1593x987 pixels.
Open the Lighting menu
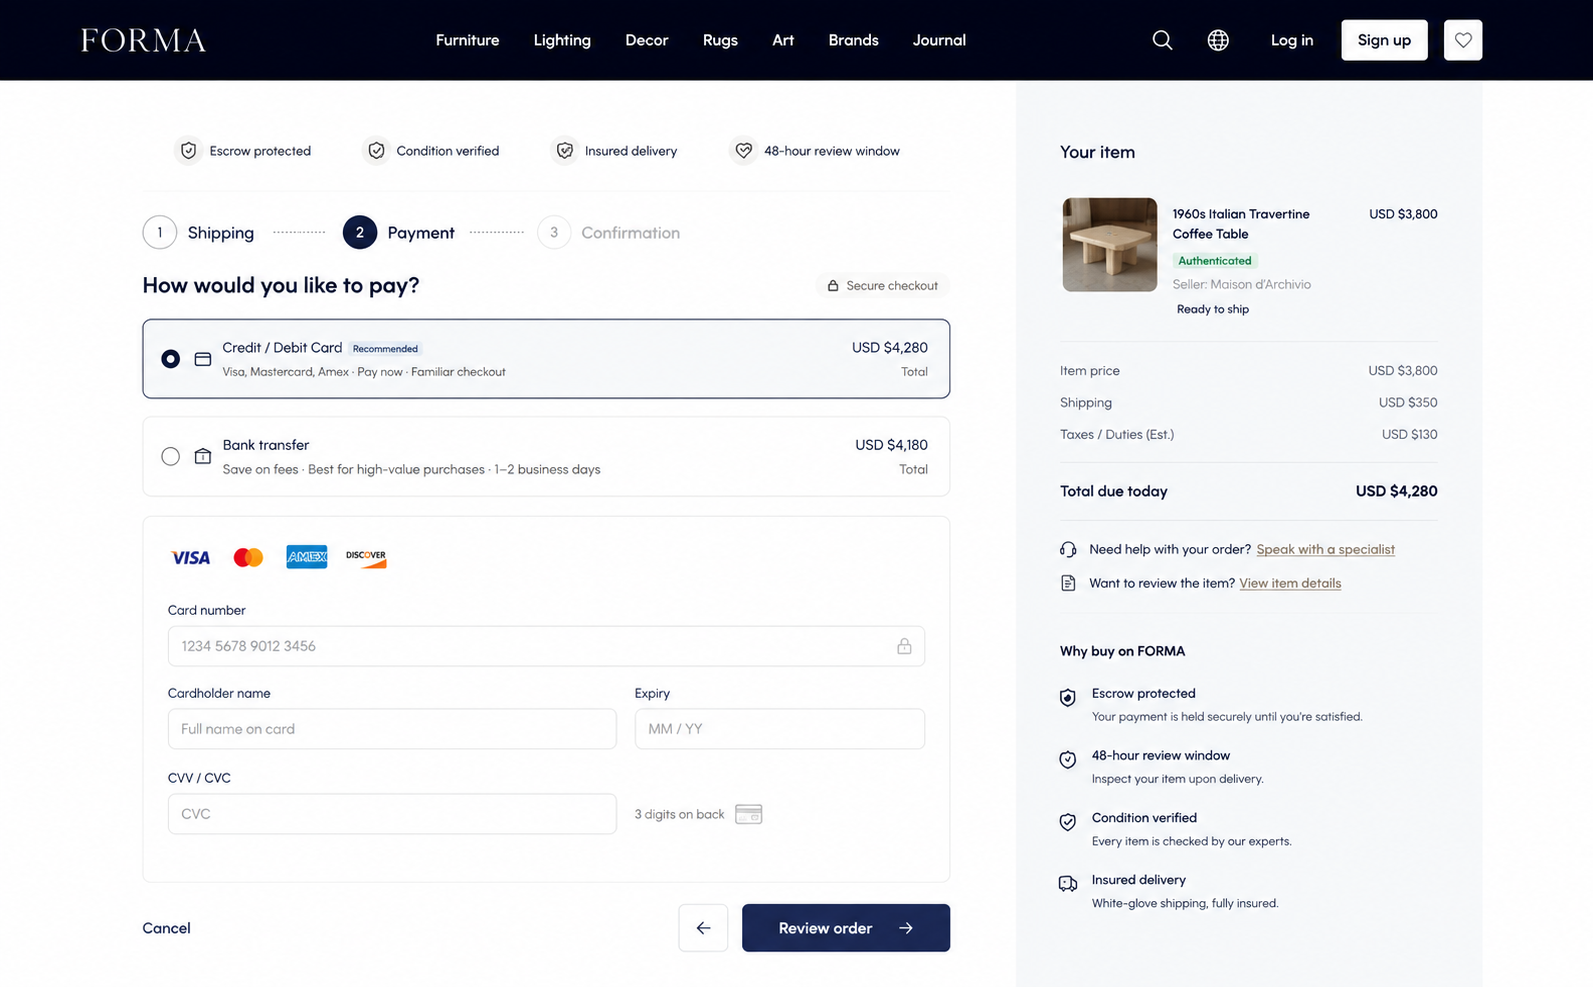coord(562,40)
